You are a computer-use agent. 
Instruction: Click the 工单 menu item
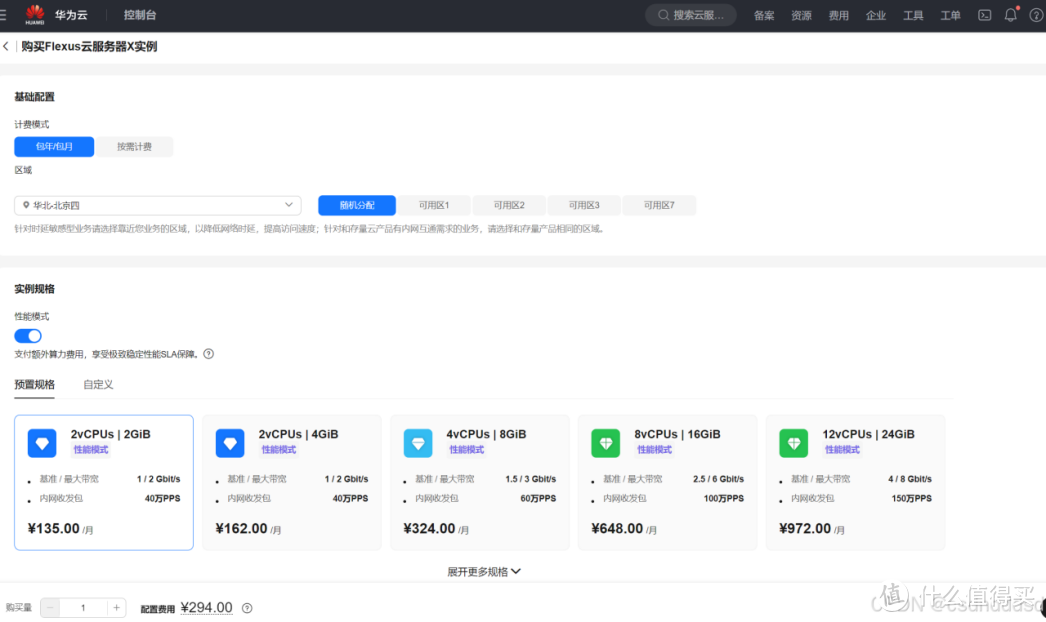(x=950, y=14)
